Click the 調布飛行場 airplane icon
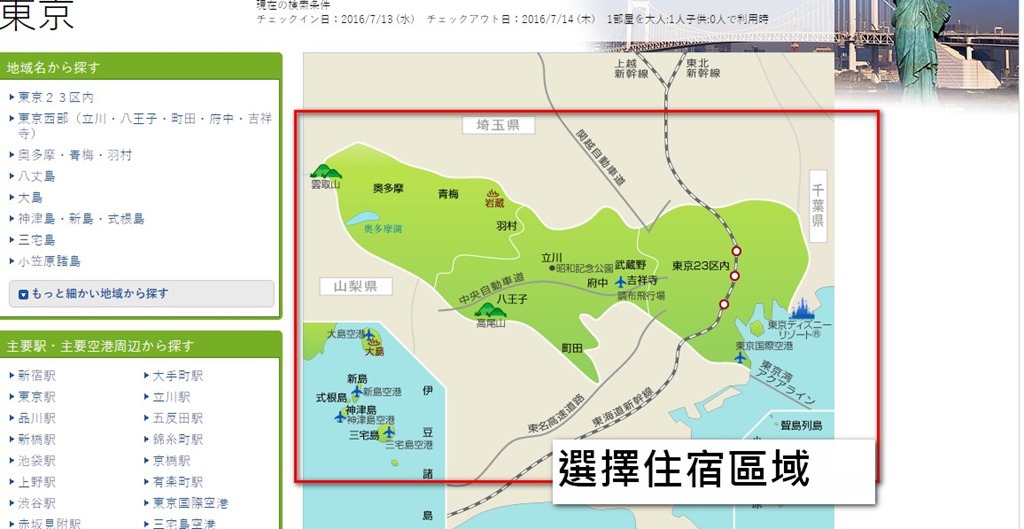Image resolution: width=1024 pixels, height=529 pixels. pyautogui.click(x=620, y=282)
